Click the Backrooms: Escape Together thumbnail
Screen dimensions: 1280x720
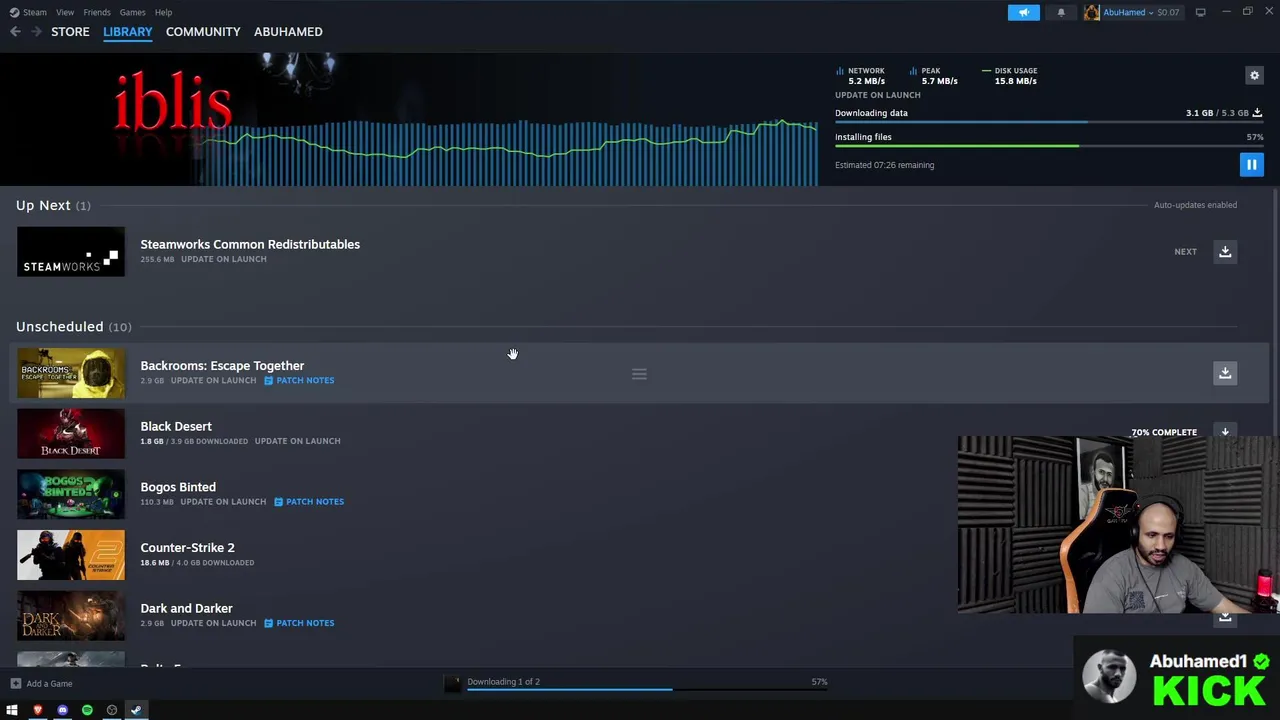tap(71, 373)
